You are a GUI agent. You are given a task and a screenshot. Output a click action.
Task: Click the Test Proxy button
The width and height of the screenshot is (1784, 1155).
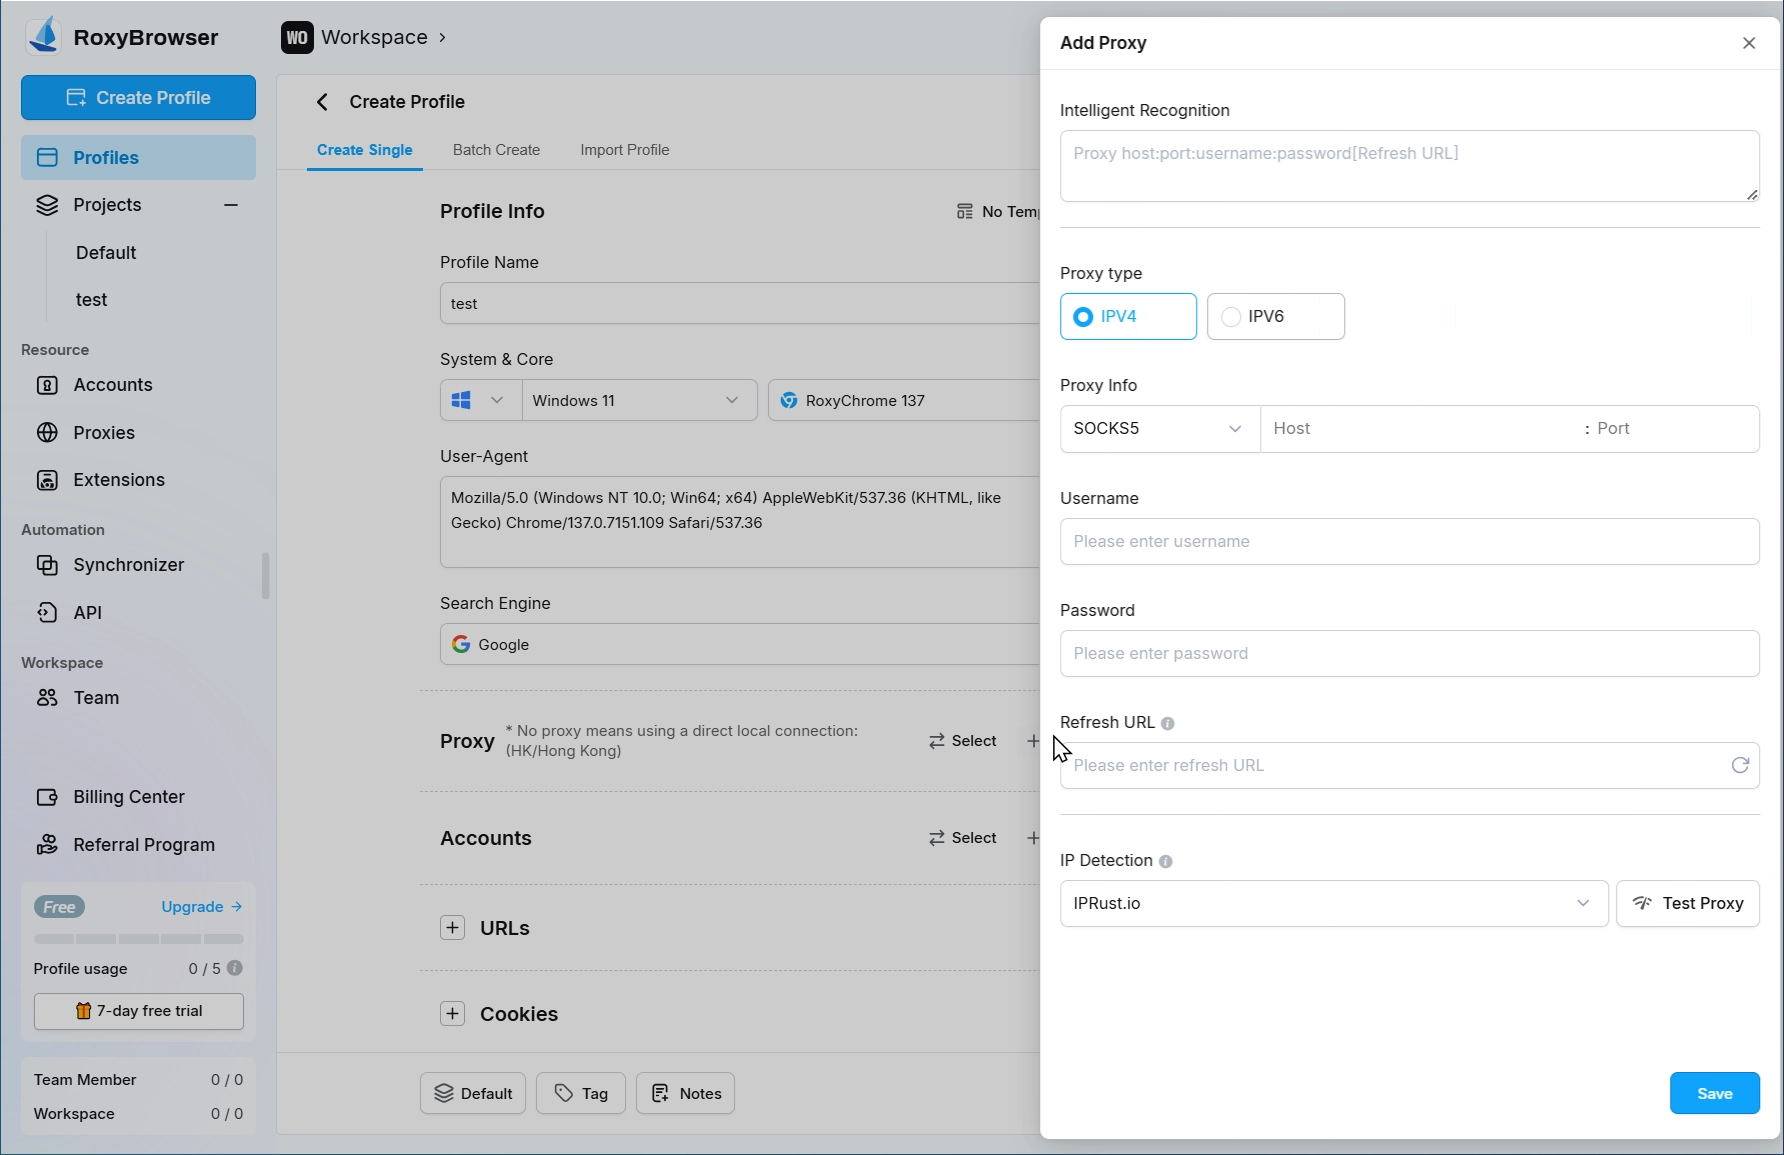[x=1688, y=903]
